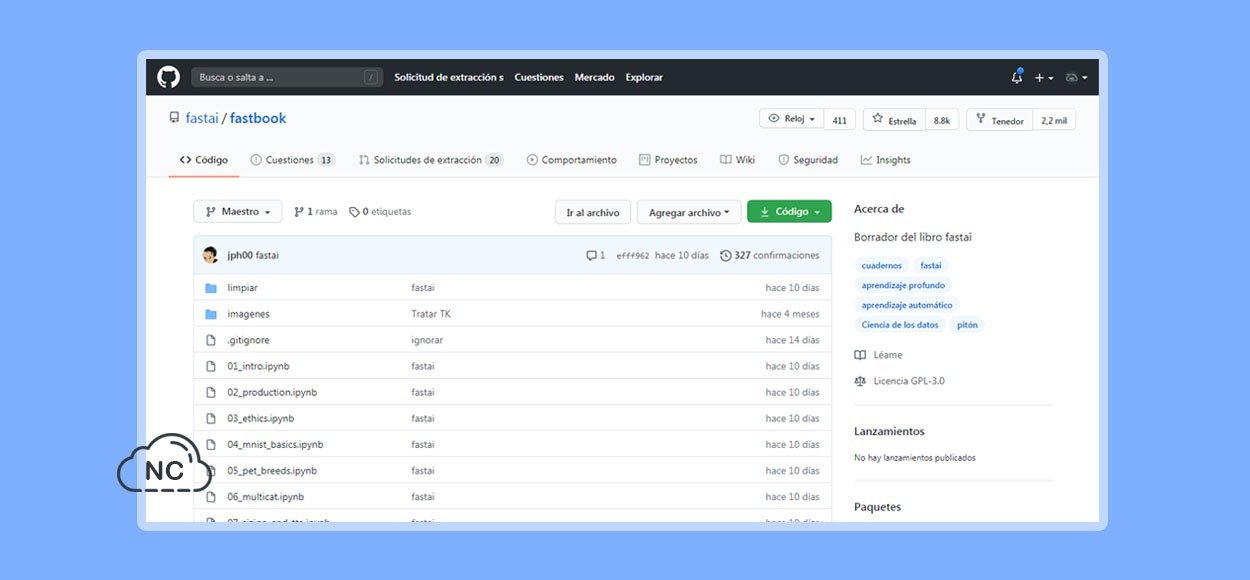This screenshot has width=1250, height=580.
Task: Click the '0 etiquetas' tags link
Action: click(380, 212)
